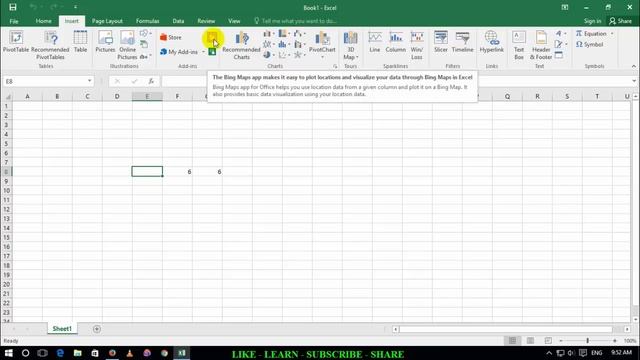Image resolution: width=640 pixels, height=360 pixels.
Task: Click the People Graph add-in icon
Action: (x=212, y=52)
